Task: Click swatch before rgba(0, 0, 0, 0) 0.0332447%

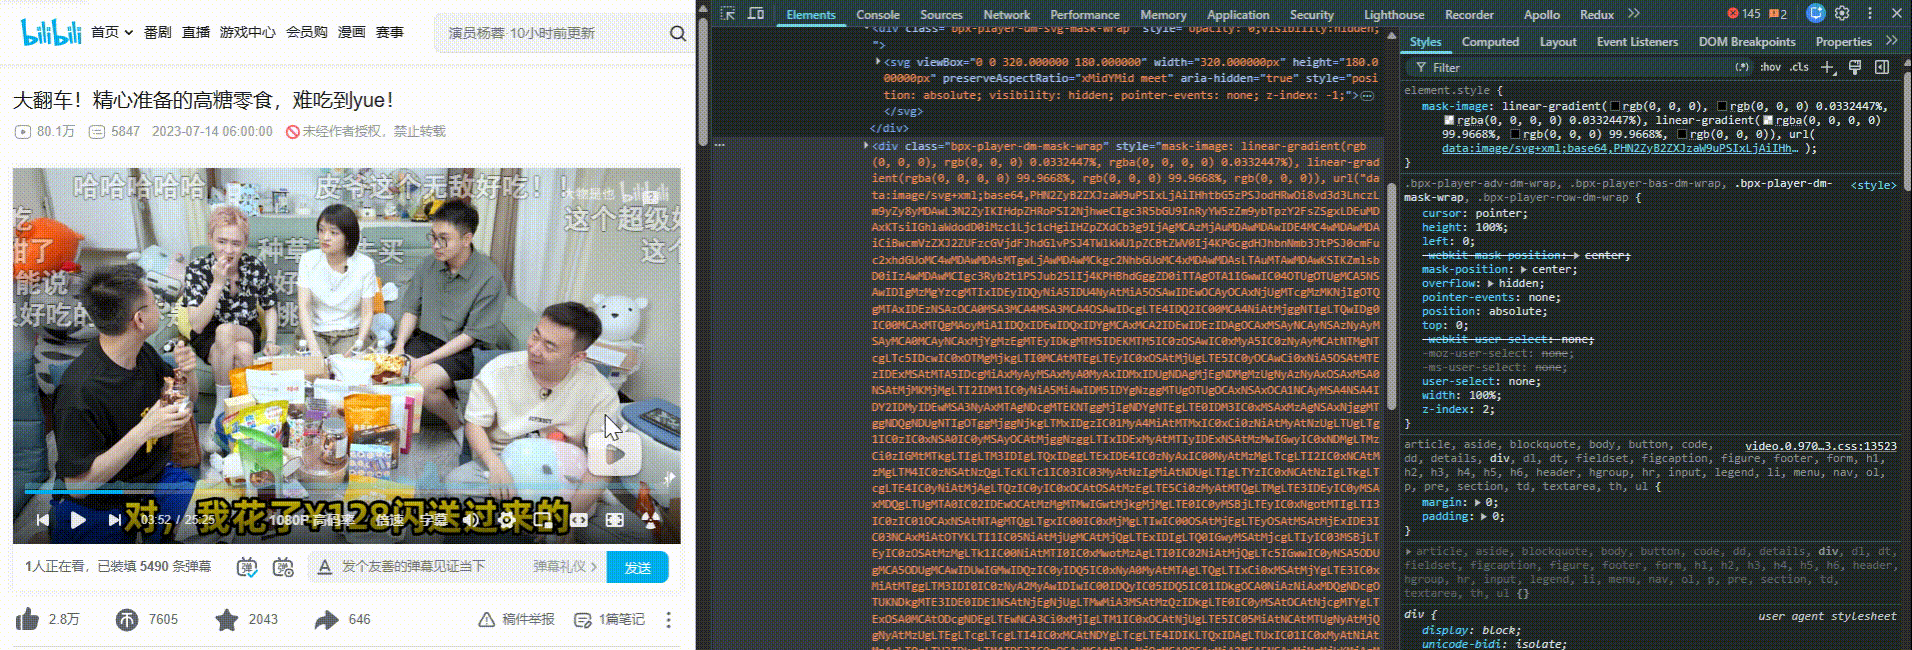Action: pyautogui.click(x=1449, y=120)
